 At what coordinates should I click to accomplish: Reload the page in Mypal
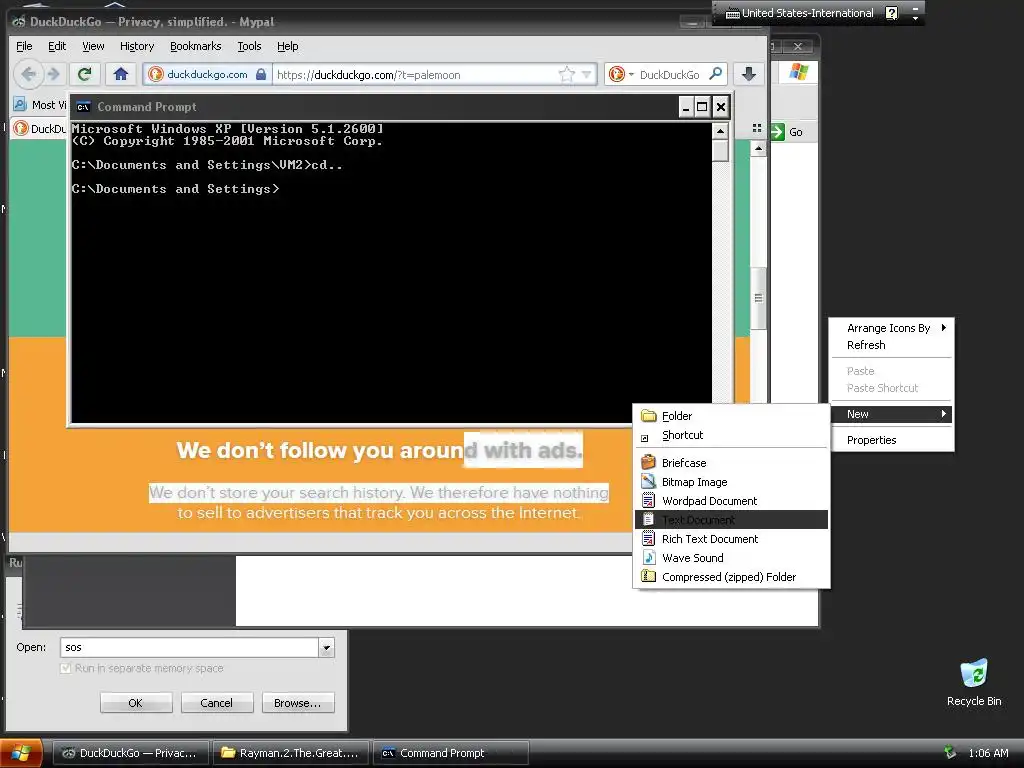click(84, 74)
